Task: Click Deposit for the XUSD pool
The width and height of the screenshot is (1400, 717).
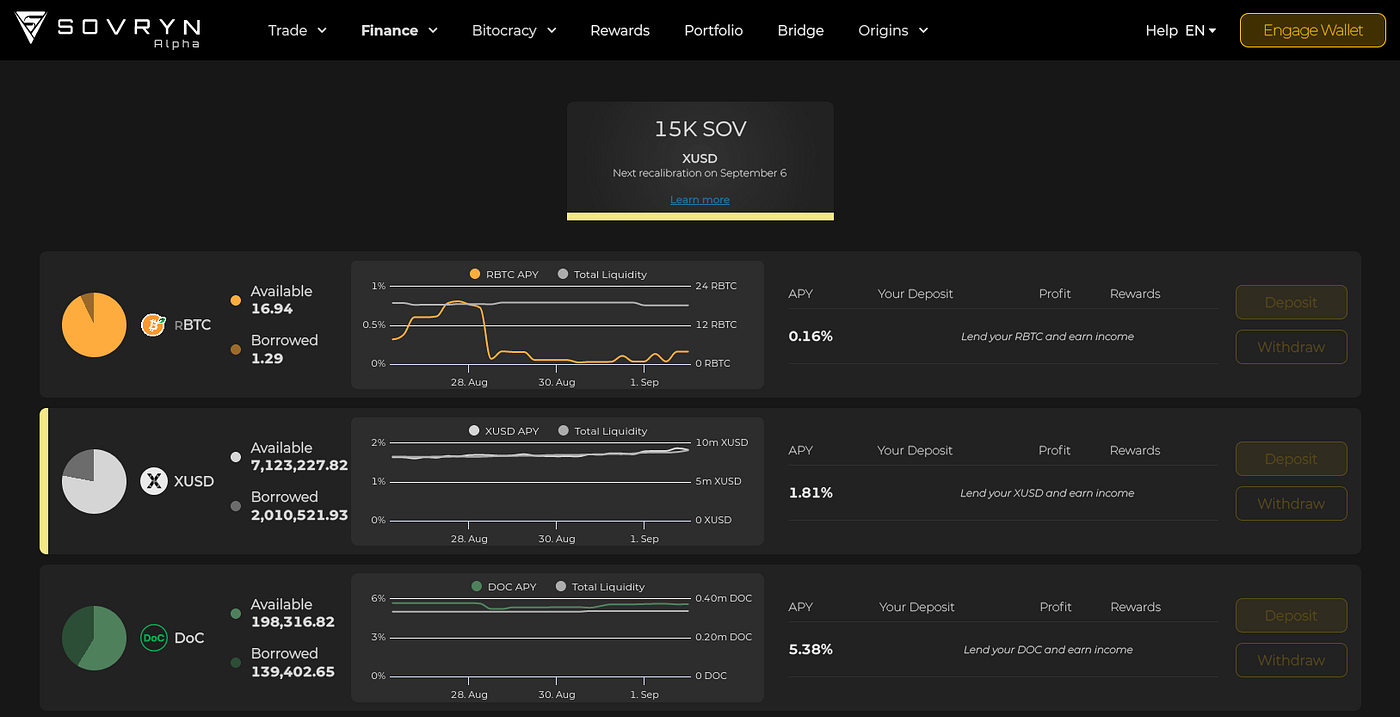Action: (1291, 459)
